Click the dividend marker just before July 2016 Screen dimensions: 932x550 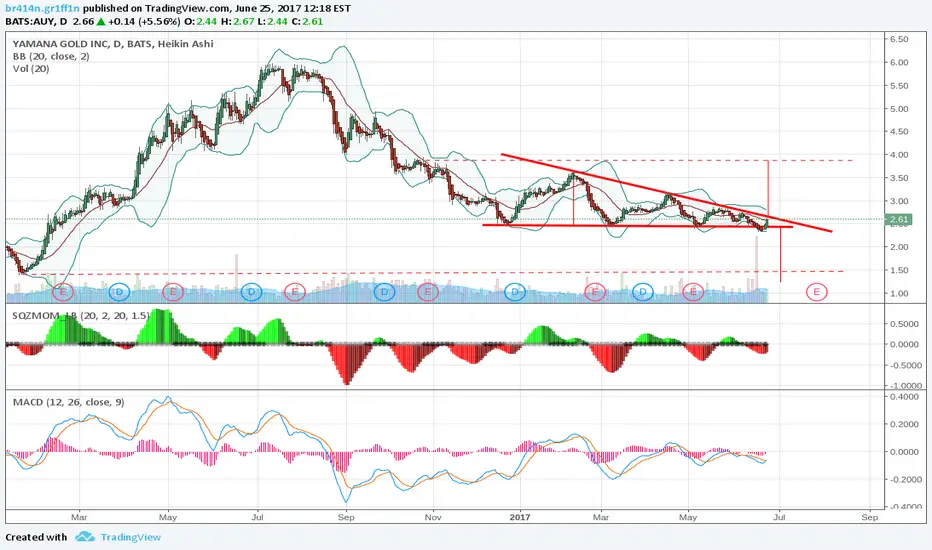click(251, 292)
